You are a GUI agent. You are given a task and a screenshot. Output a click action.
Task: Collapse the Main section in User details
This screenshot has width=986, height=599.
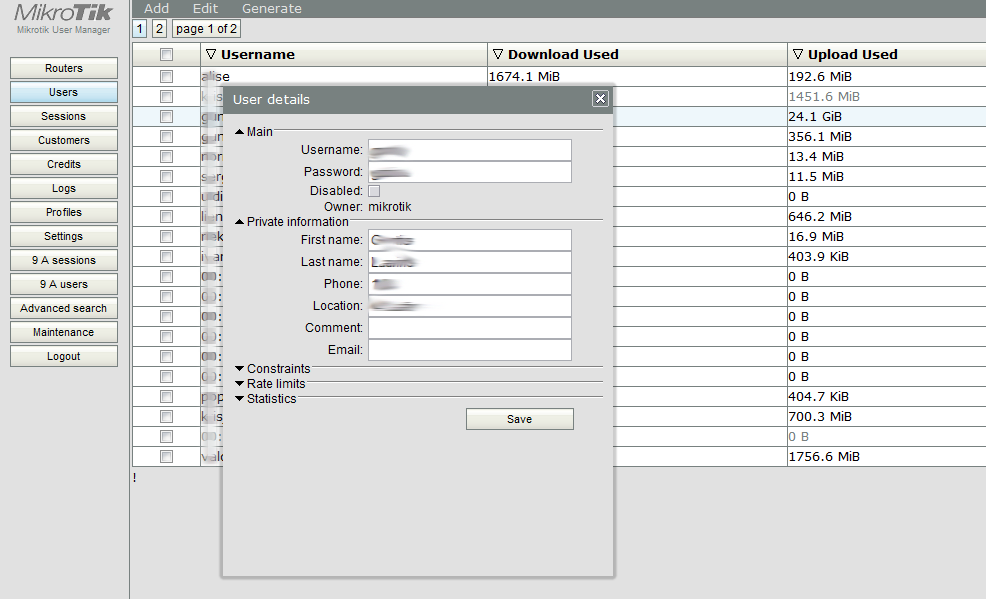239,131
